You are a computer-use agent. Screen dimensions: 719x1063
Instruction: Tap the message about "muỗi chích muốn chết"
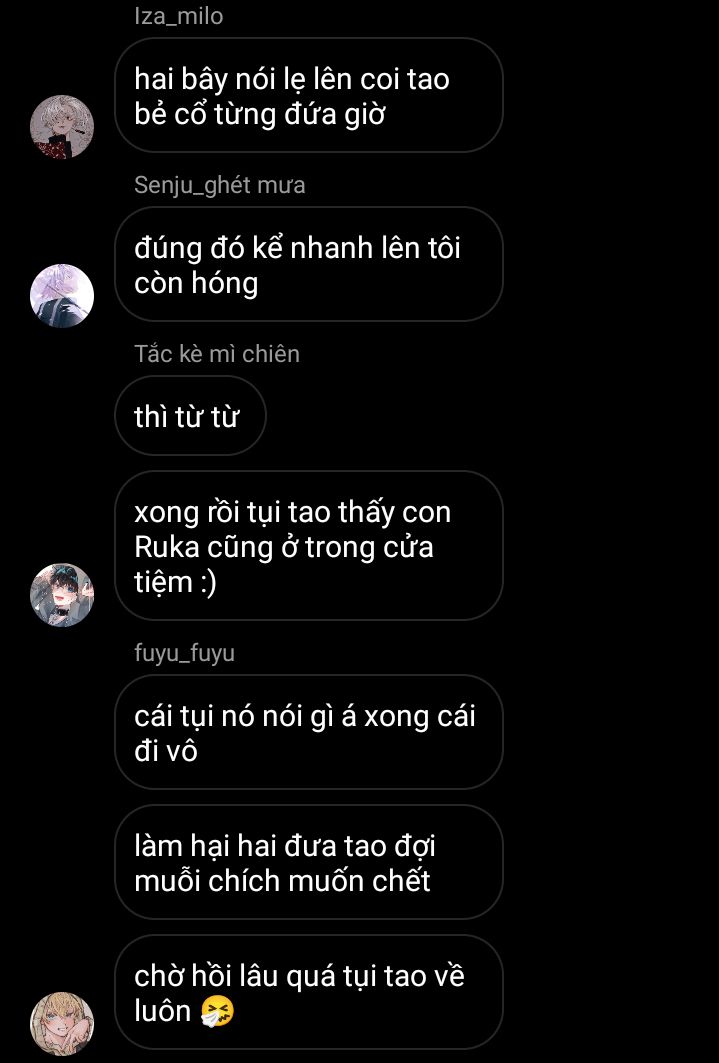(x=309, y=862)
